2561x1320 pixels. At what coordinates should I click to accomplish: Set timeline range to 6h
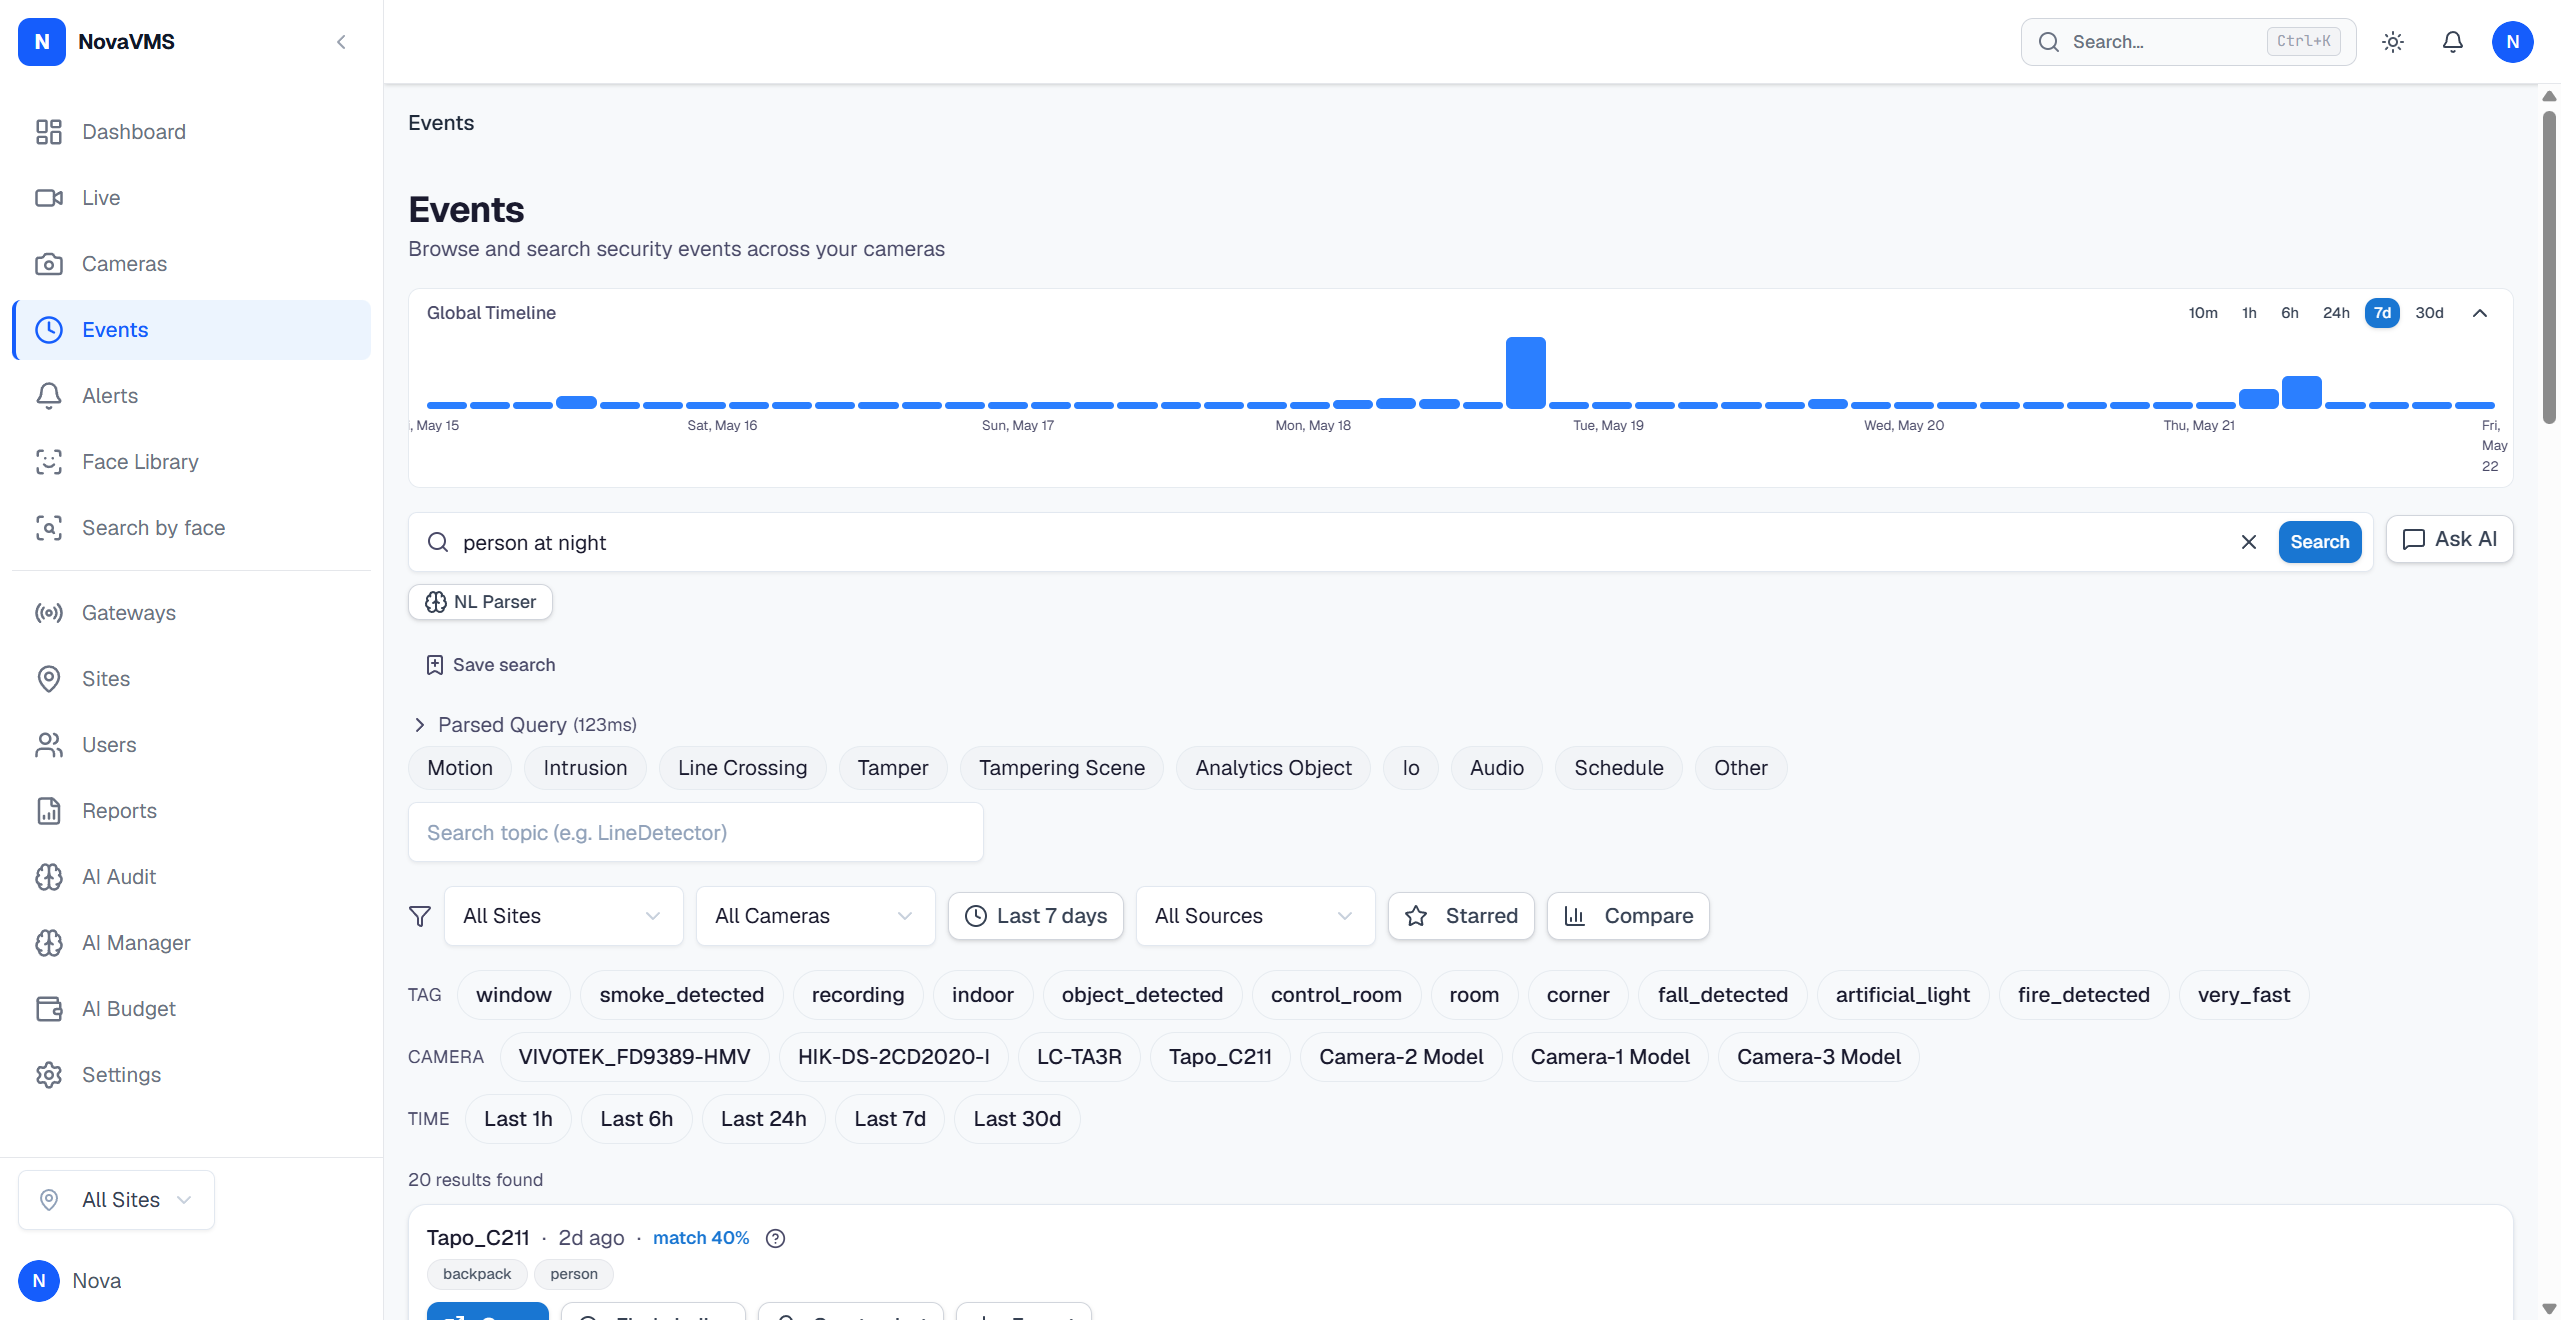click(x=2290, y=313)
